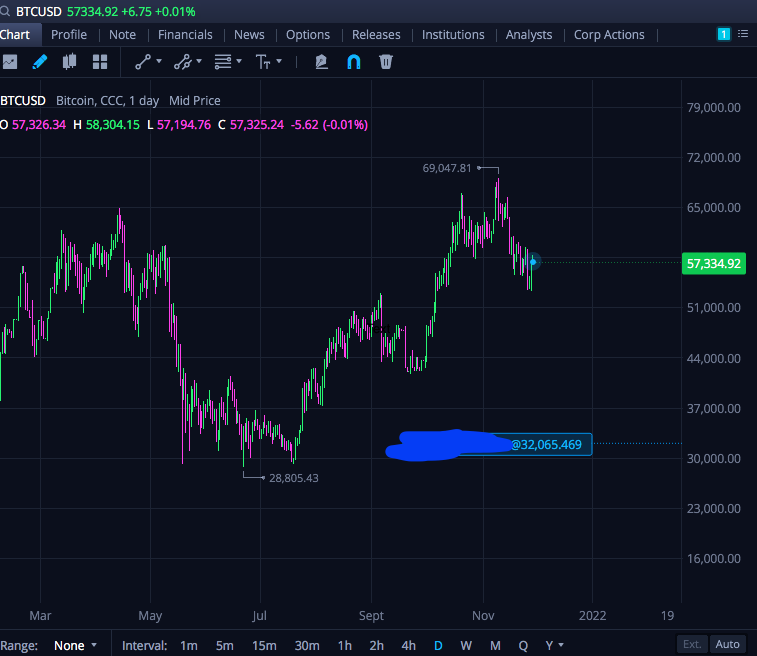This screenshot has height=656, width=757.
Task: Click the search magnifier next to BTCUSD
Action: [x=5, y=11]
